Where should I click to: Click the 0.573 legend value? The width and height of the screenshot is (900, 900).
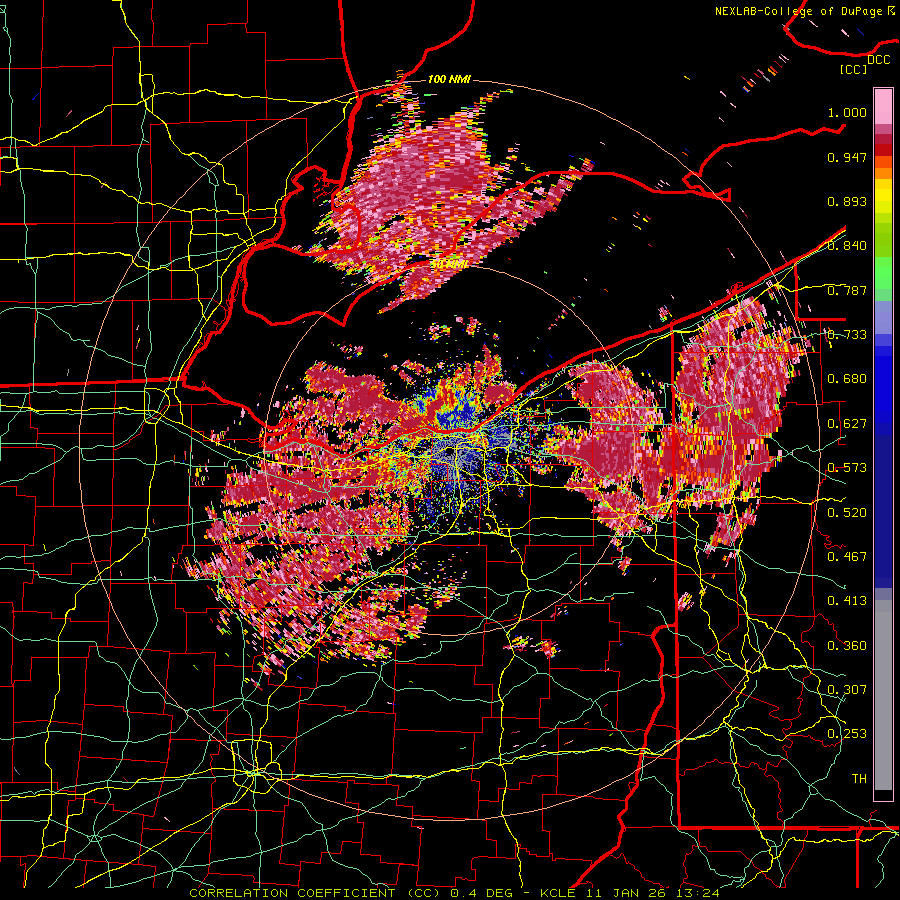coord(847,468)
